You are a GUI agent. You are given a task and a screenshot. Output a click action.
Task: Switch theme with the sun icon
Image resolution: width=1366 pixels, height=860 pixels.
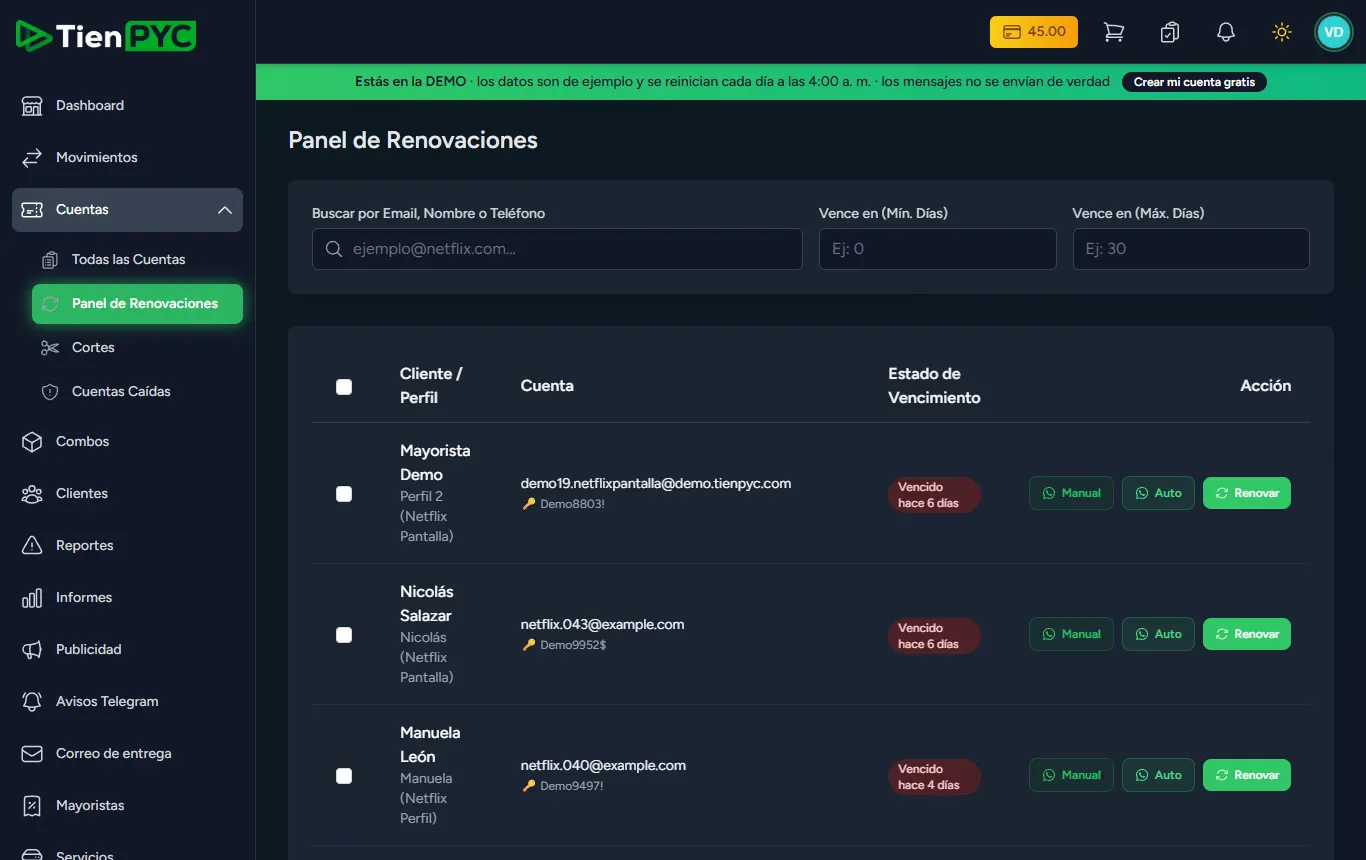pyautogui.click(x=1281, y=32)
